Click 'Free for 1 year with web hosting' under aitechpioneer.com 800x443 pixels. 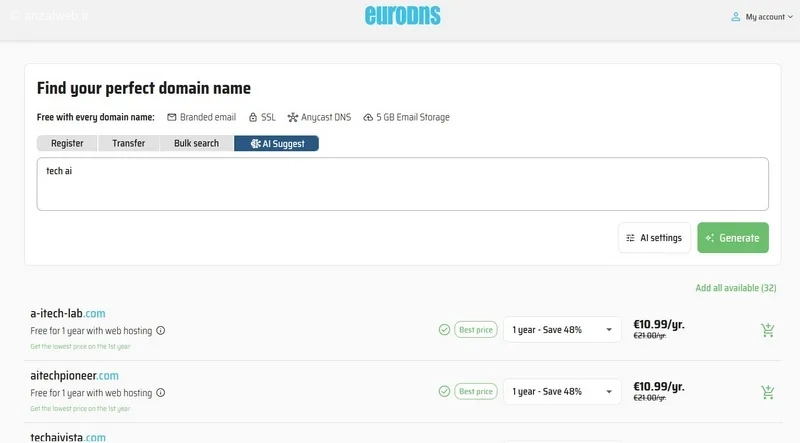click(x=91, y=393)
